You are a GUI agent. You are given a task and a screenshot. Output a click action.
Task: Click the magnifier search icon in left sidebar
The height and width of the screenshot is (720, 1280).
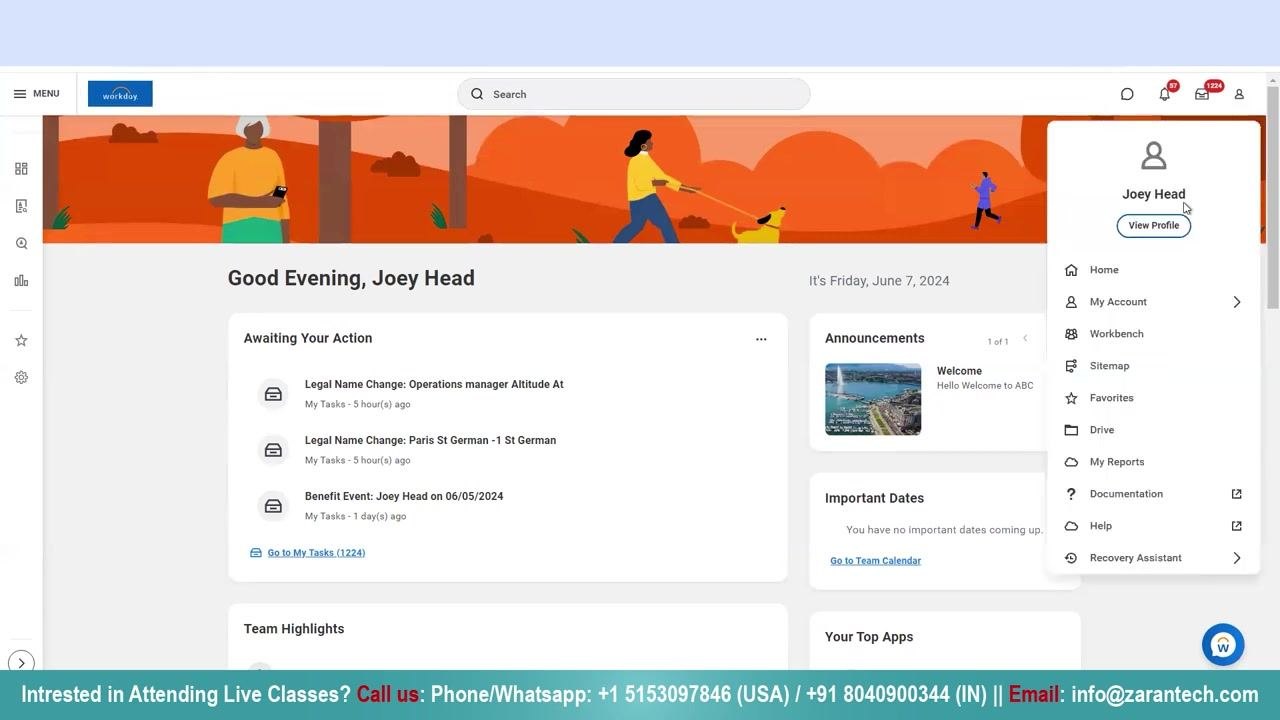point(21,243)
